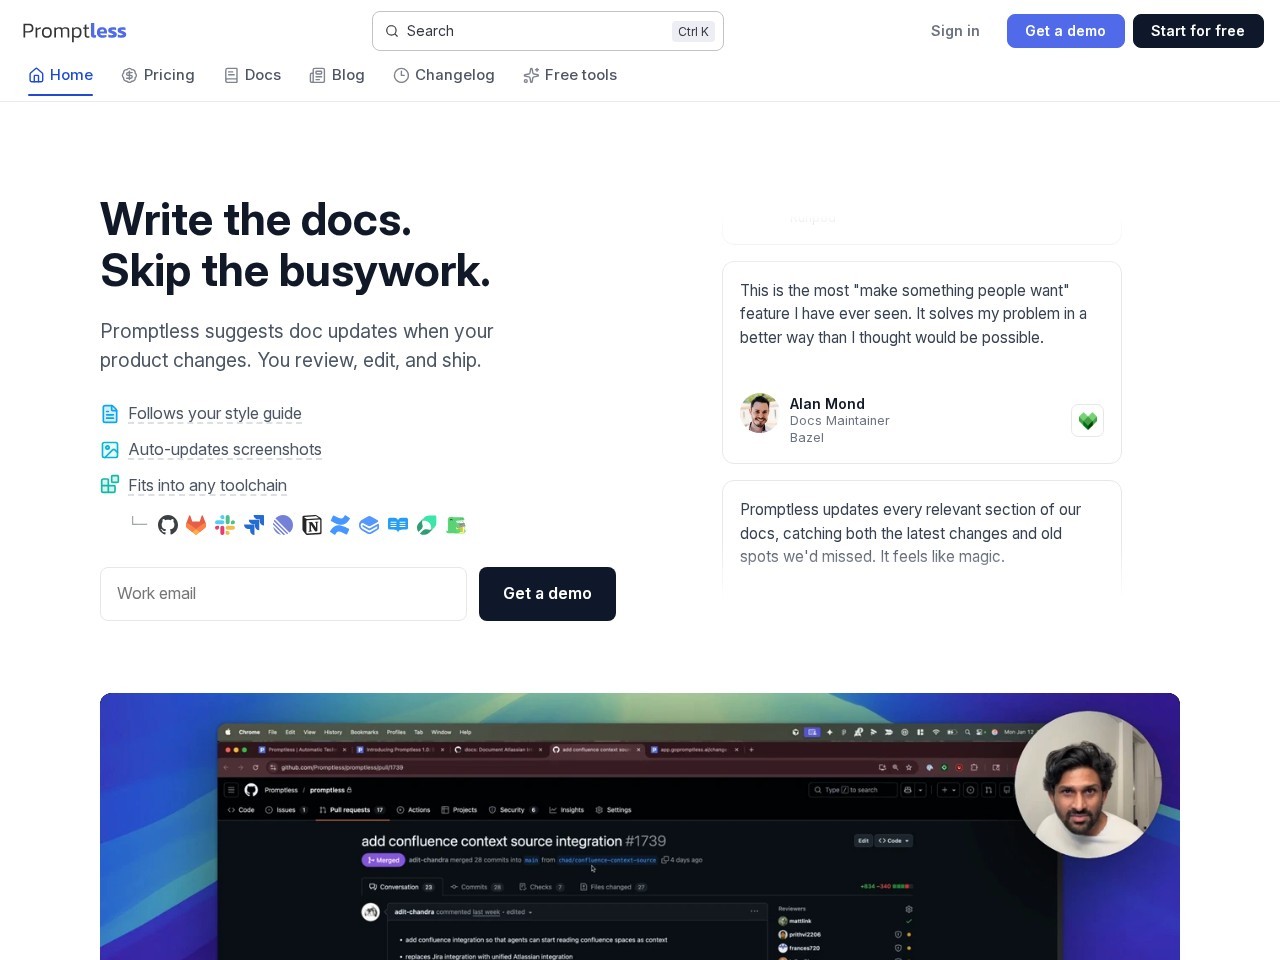The image size is (1280, 960).
Task: View the Changelog page
Action: click(x=444, y=75)
